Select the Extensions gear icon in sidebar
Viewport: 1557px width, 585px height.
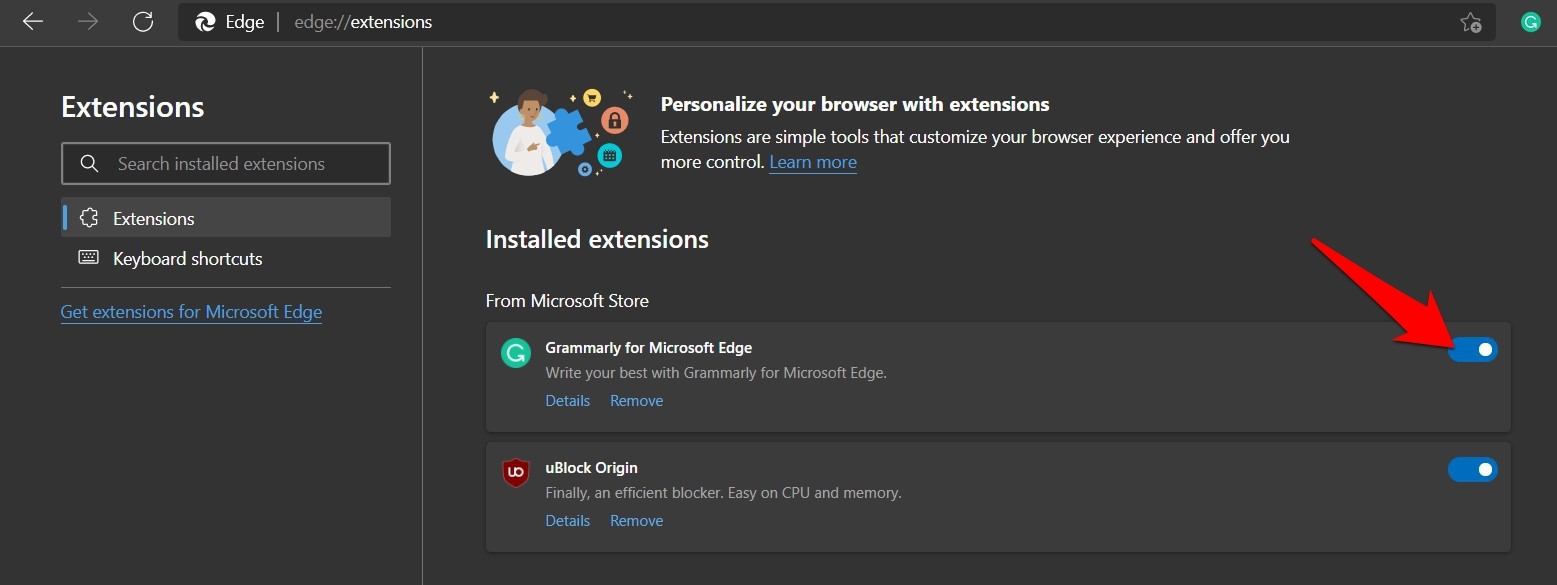90,217
